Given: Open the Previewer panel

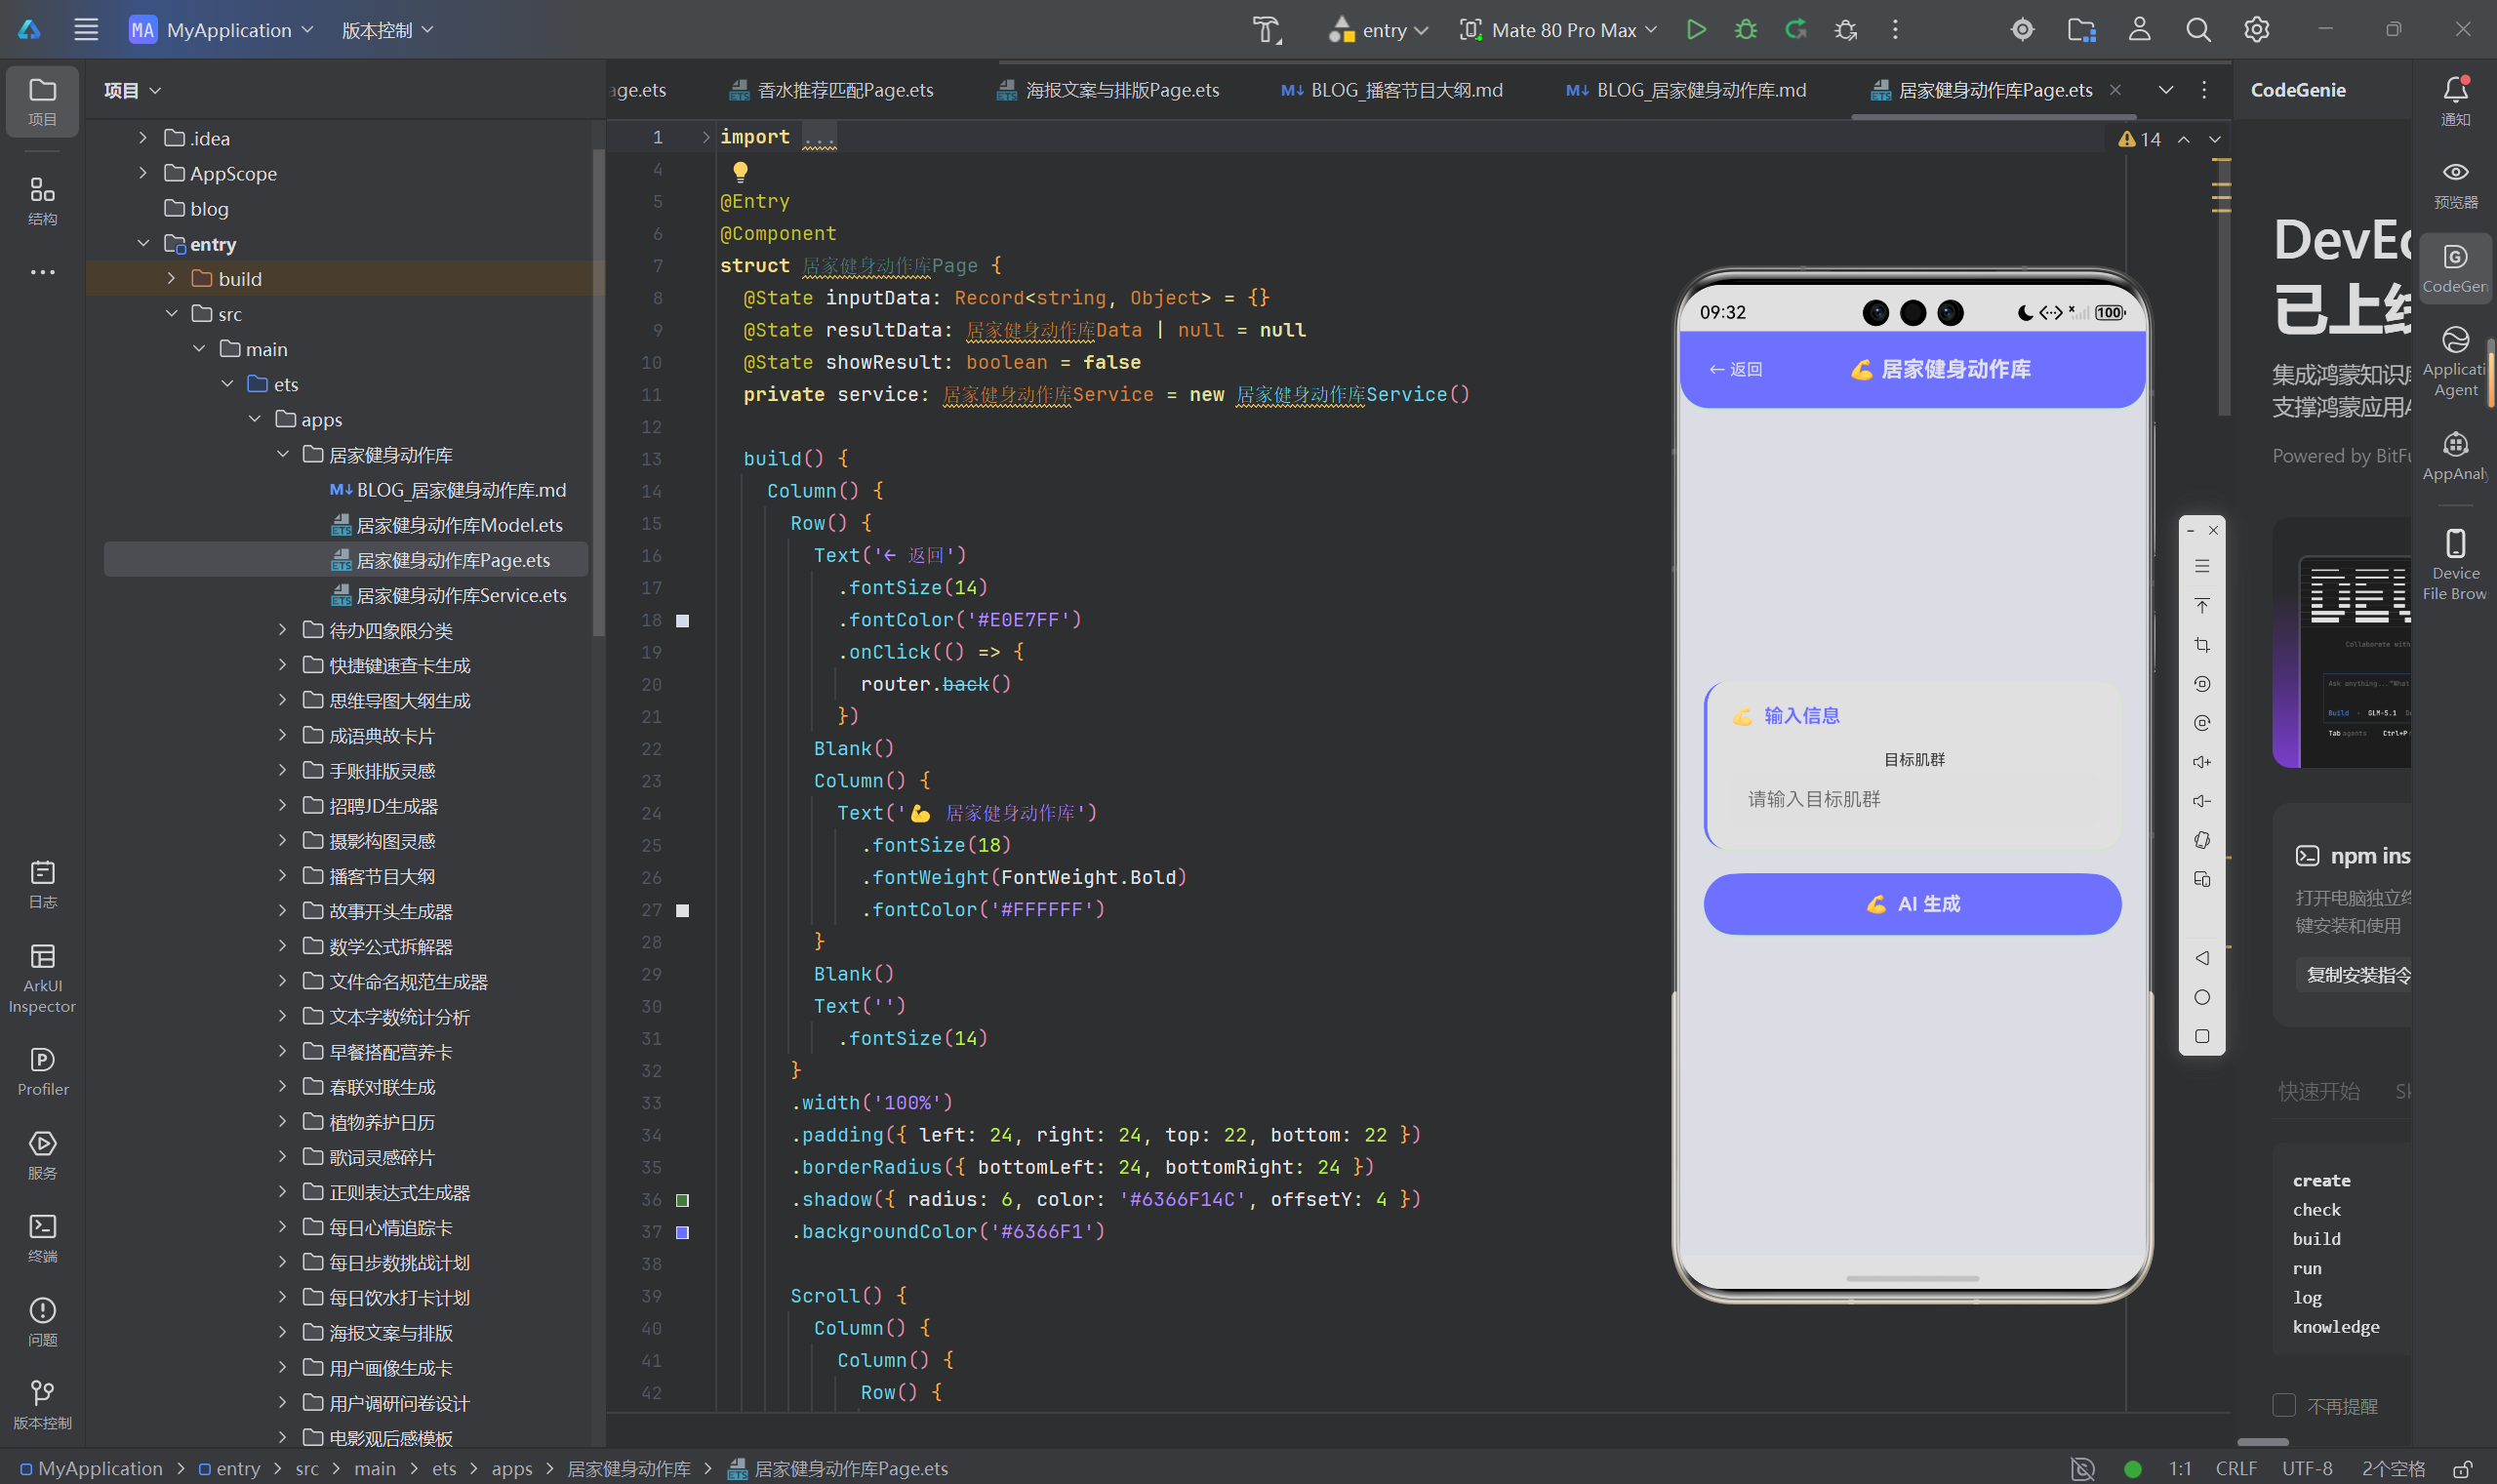Looking at the screenshot, I should (x=2455, y=184).
